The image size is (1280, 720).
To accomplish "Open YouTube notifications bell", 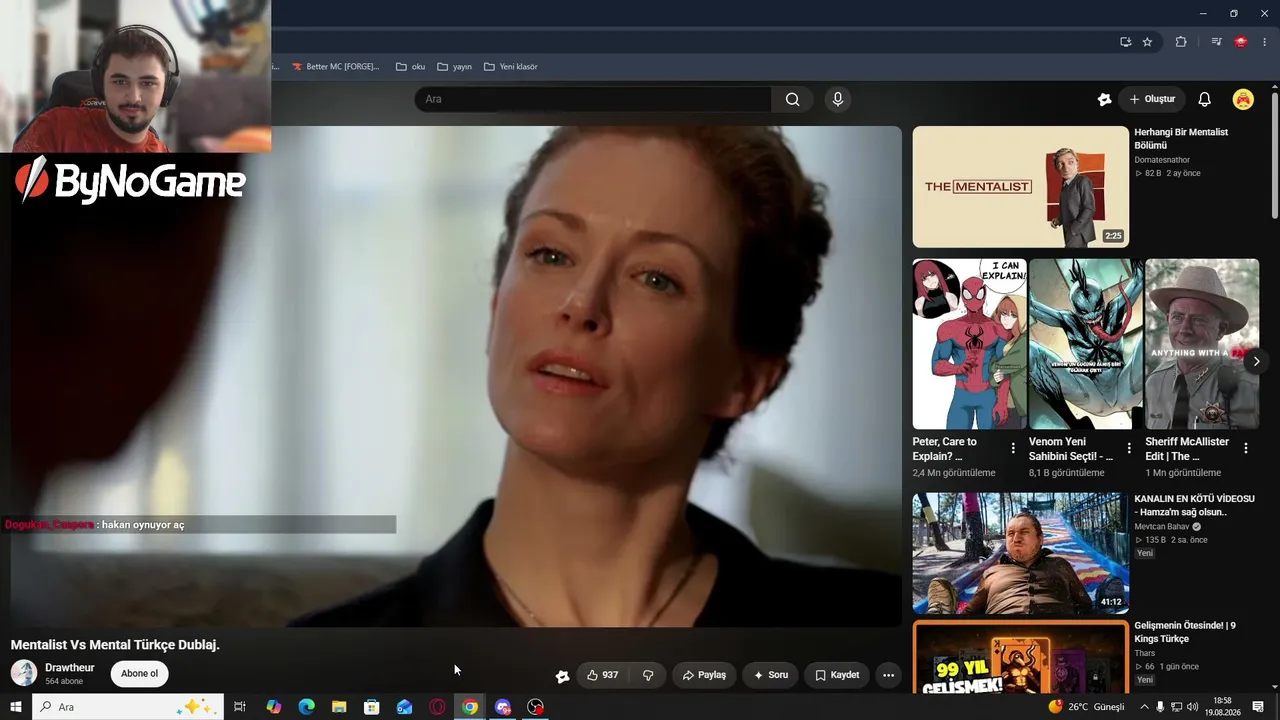I will [x=1204, y=99].
